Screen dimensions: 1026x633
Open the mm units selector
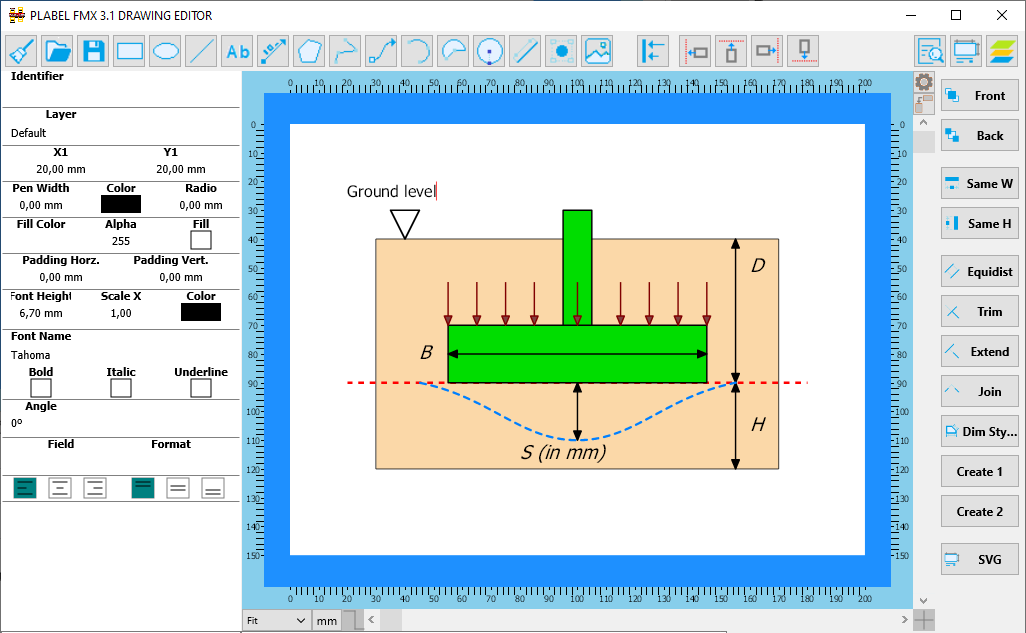(326, 620)
